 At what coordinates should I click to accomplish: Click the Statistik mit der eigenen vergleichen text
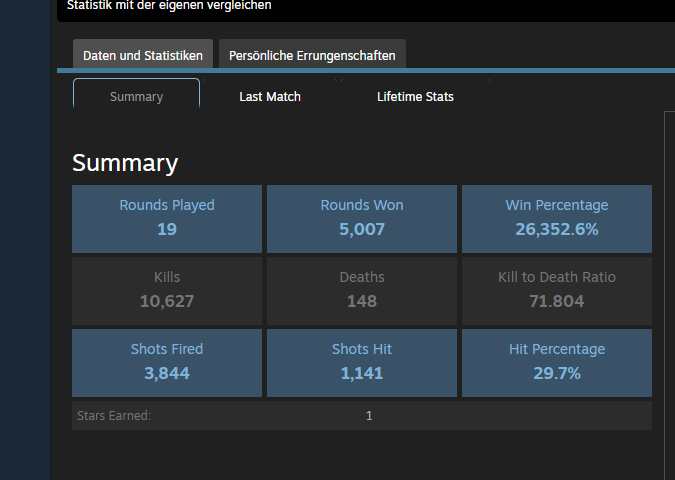click(x=169, y=6)
